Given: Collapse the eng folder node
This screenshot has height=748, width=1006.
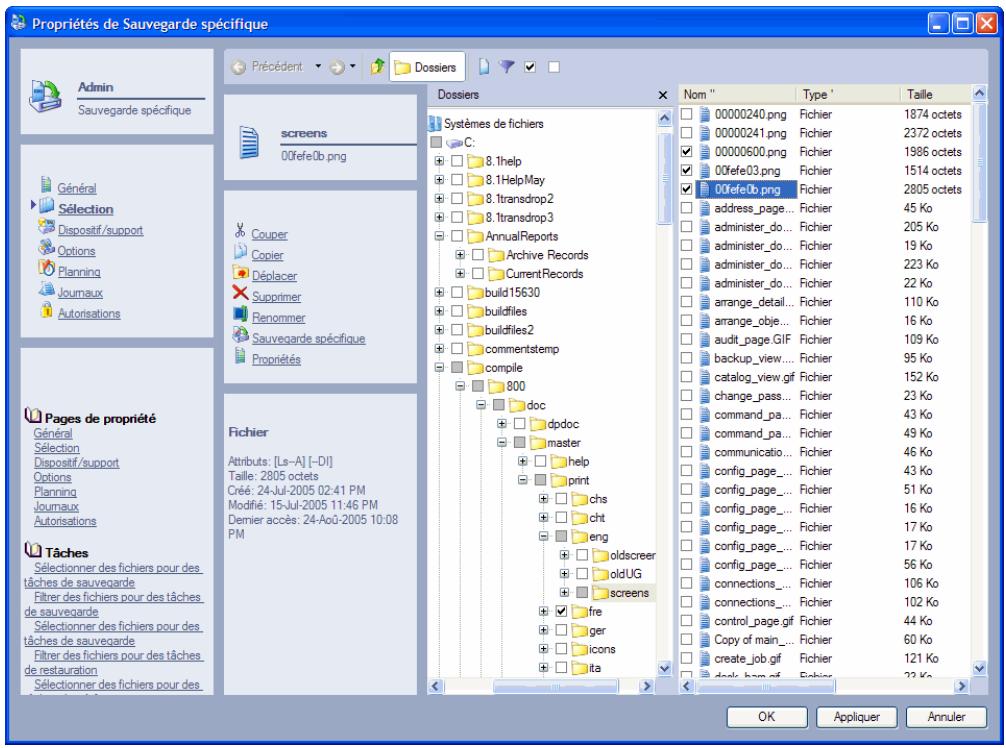Looking at the screenshot, I should coord(543,536).
